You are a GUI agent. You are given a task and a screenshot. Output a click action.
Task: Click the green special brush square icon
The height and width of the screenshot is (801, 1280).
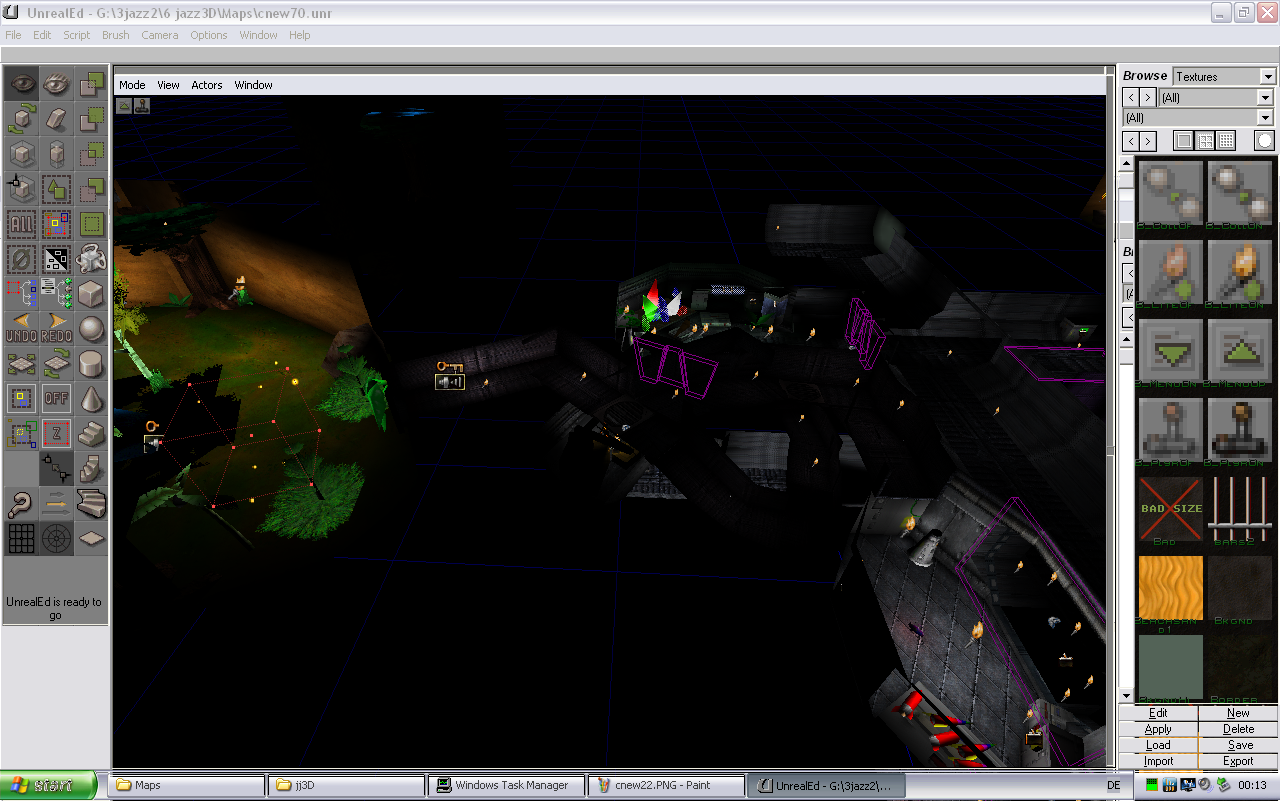[92, 224]
